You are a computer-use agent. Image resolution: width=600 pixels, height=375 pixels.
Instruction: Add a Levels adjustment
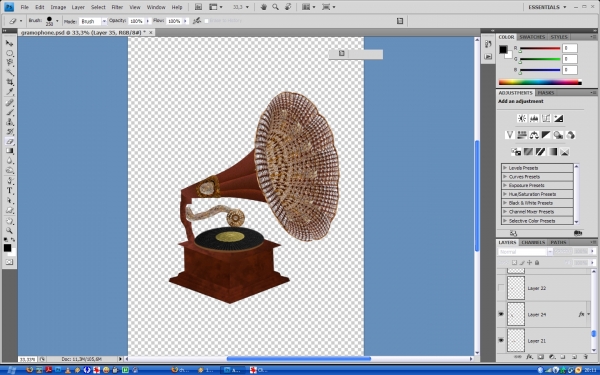[534, 119]
